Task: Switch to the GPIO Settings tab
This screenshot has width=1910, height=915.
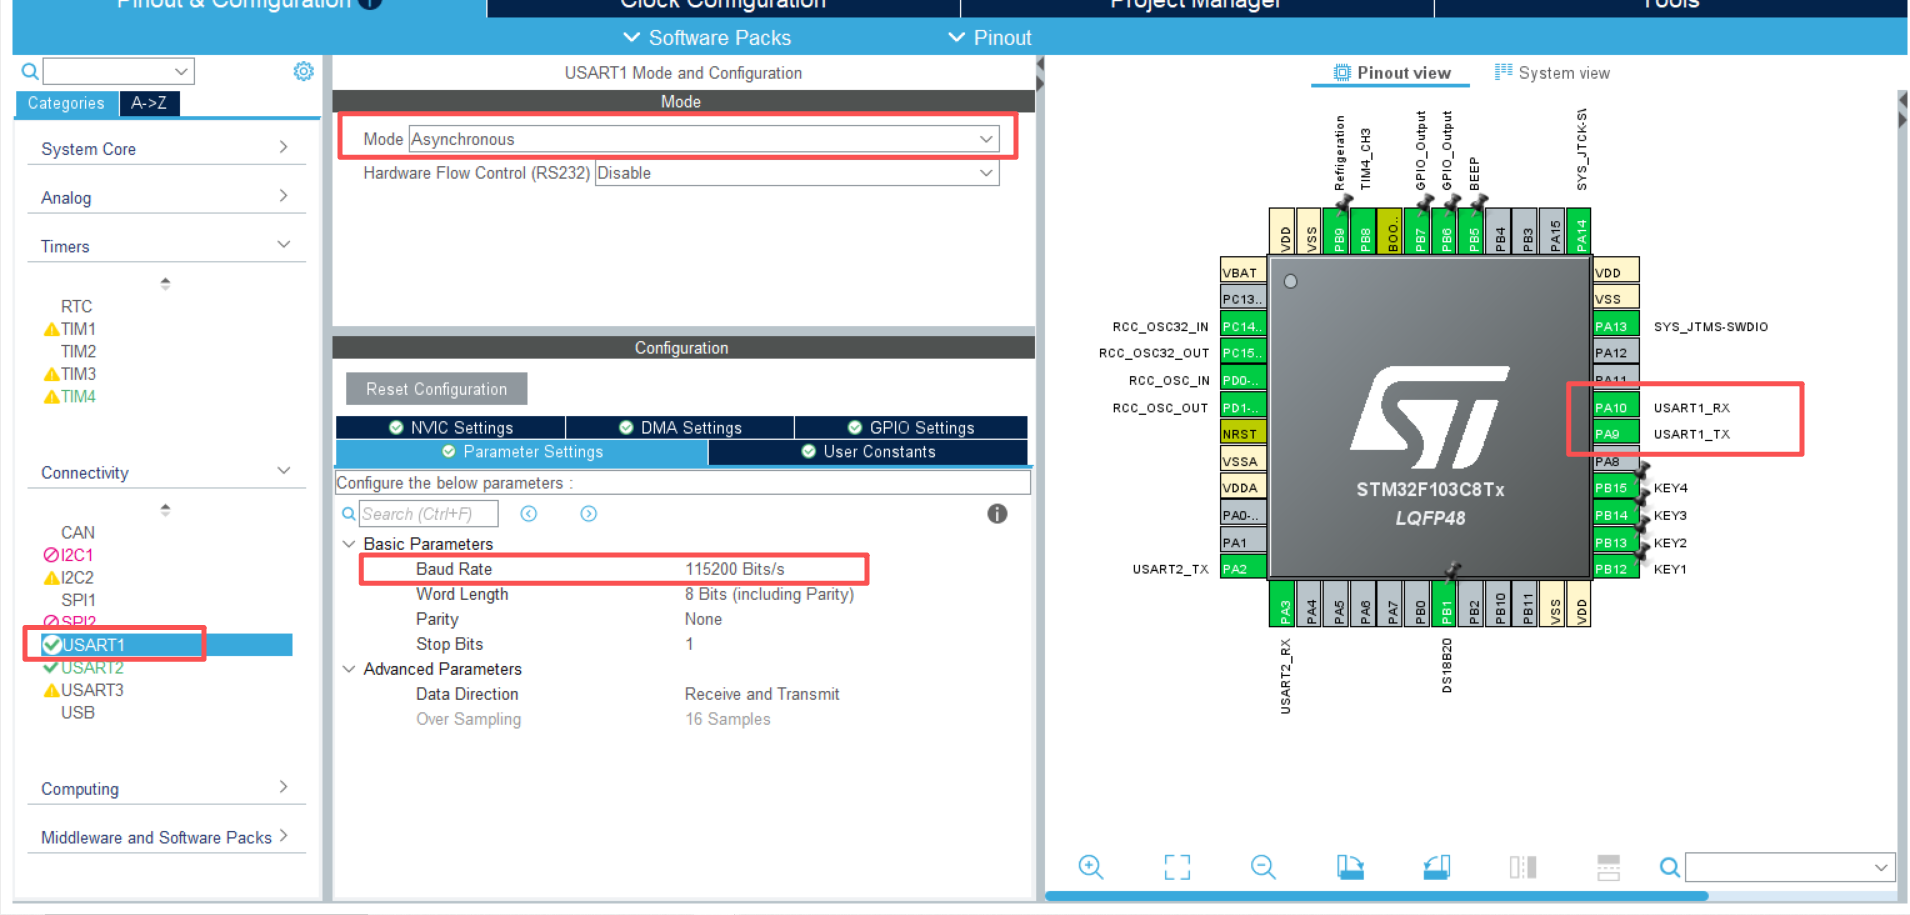Action: coord(910,427)
